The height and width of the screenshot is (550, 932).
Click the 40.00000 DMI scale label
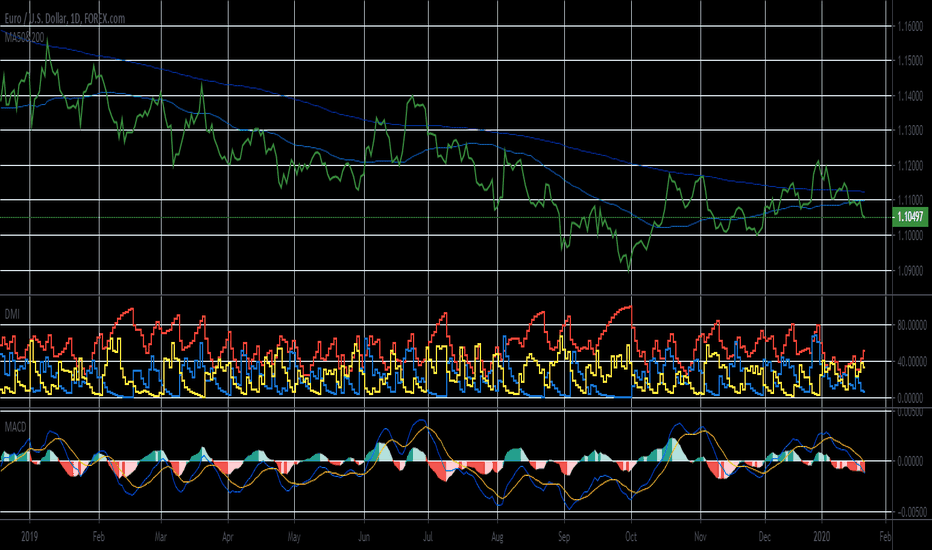pyautogui.click(x=911, y=361)
